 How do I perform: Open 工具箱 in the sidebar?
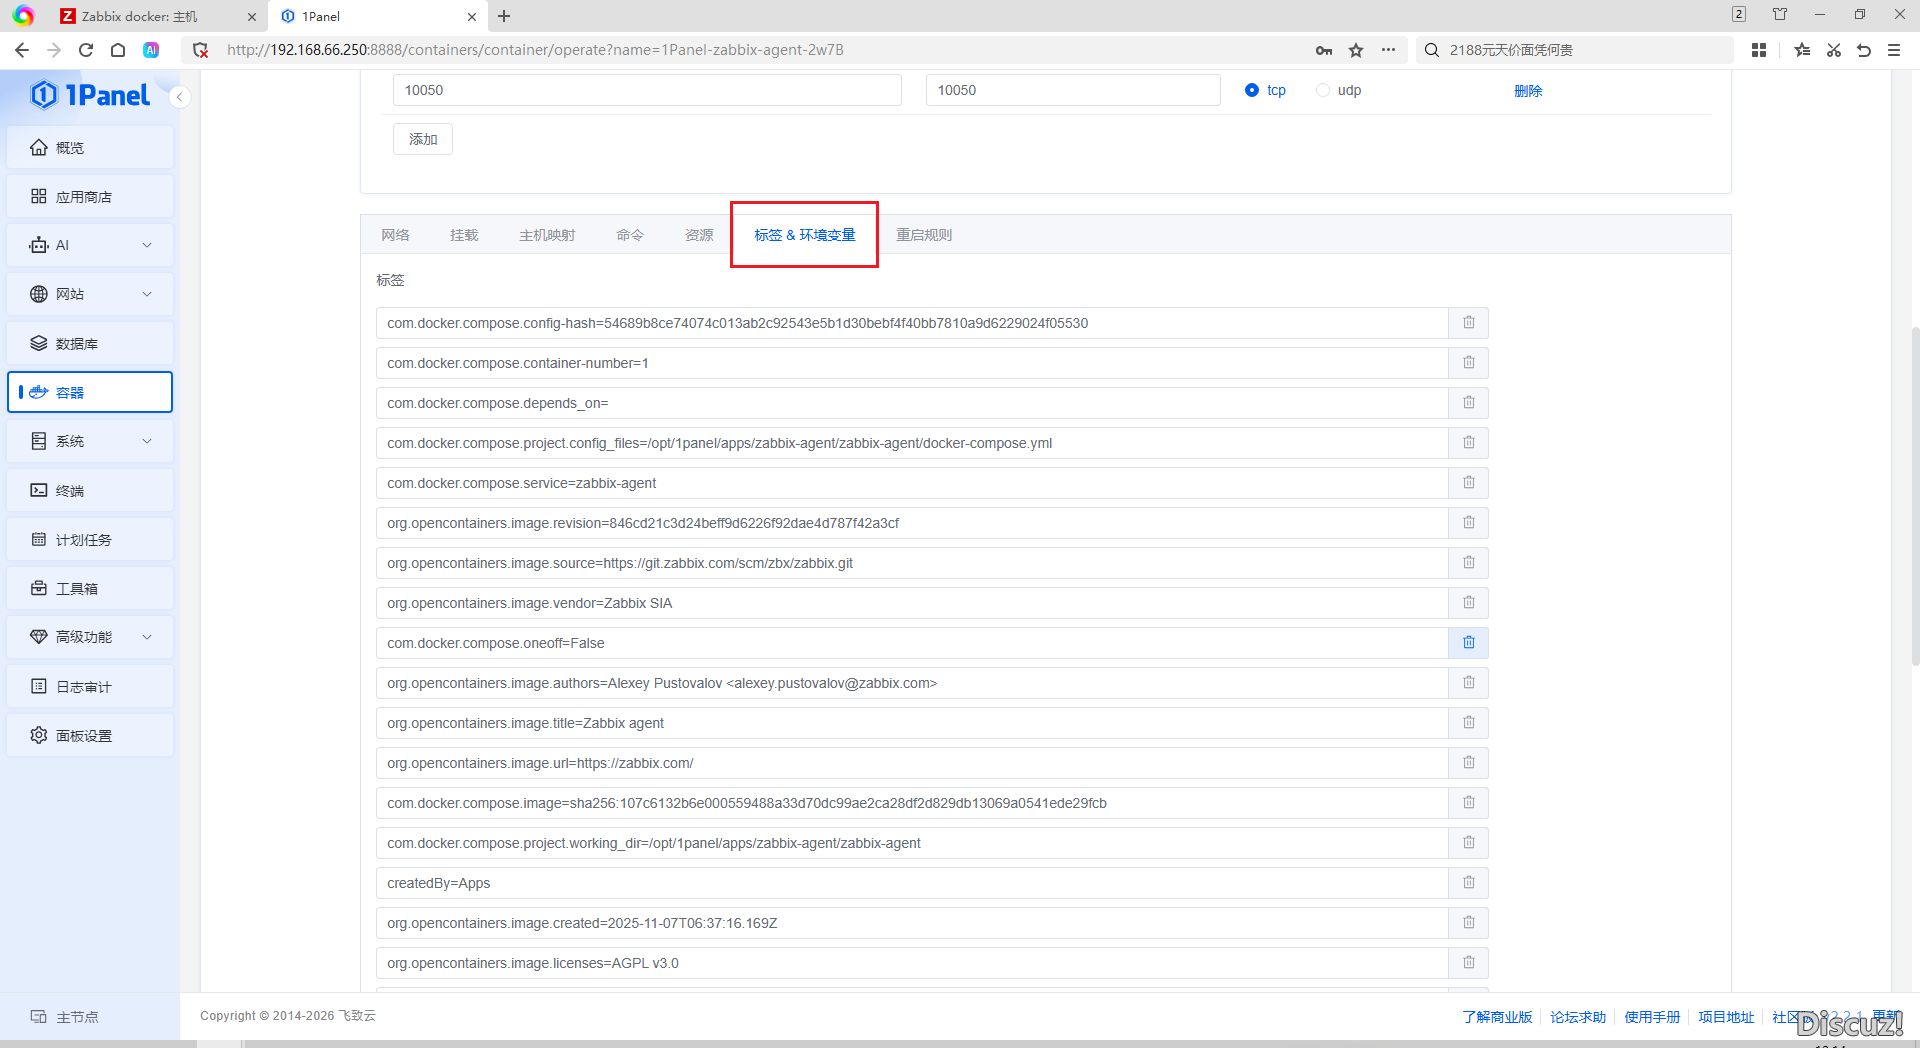tap(90, 589)
